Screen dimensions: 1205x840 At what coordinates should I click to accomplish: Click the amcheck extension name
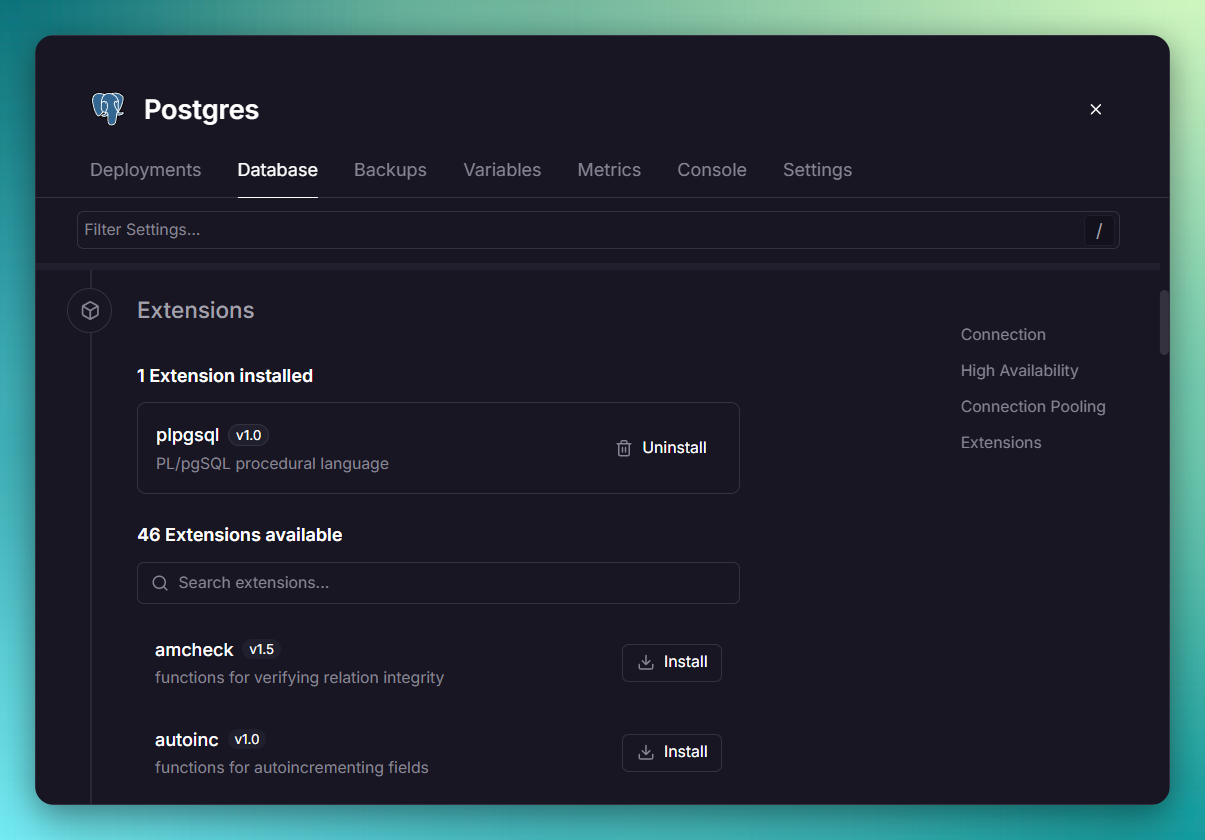194,650
